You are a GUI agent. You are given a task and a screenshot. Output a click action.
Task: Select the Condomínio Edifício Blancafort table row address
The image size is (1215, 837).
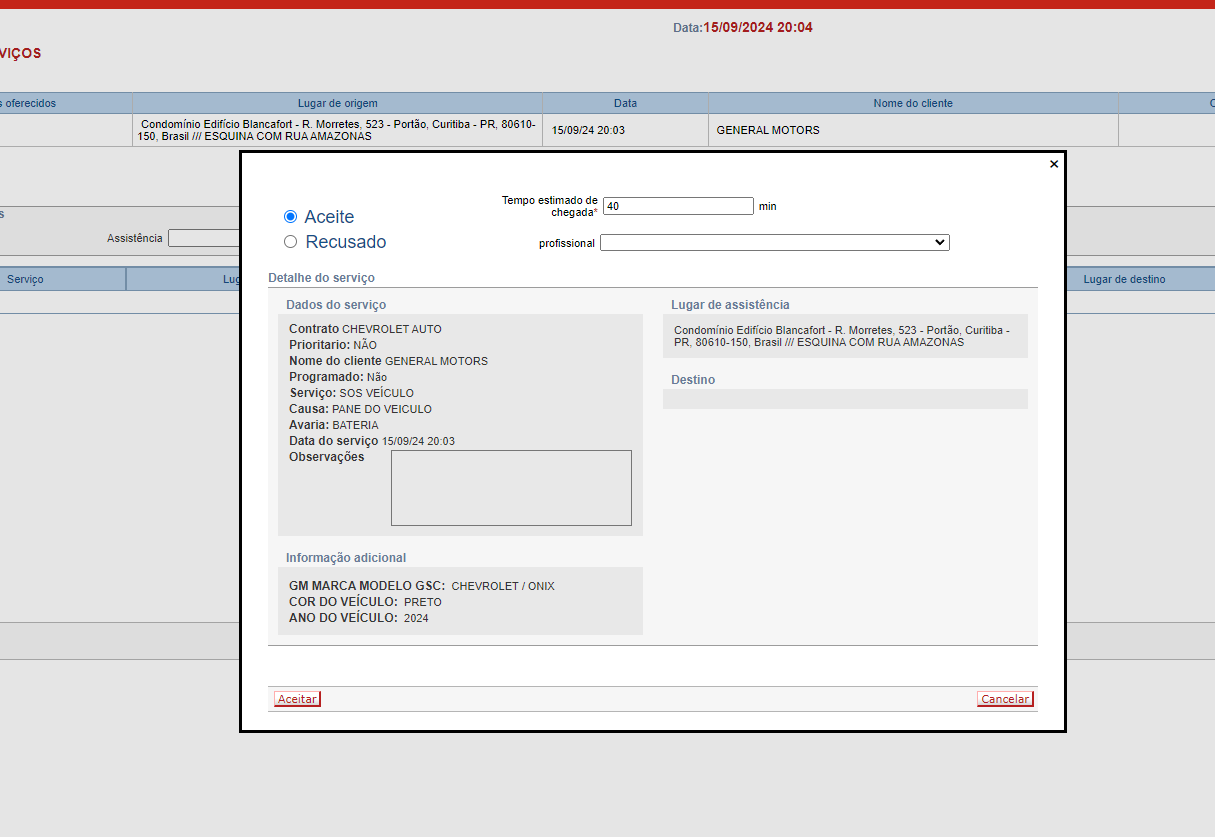(x=337, y=130)
